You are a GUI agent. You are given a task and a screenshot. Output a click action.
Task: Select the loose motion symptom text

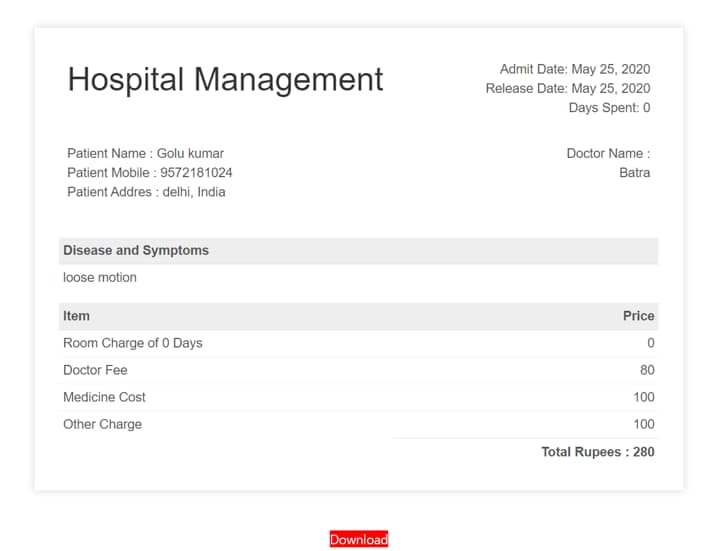tap(100, 277)
